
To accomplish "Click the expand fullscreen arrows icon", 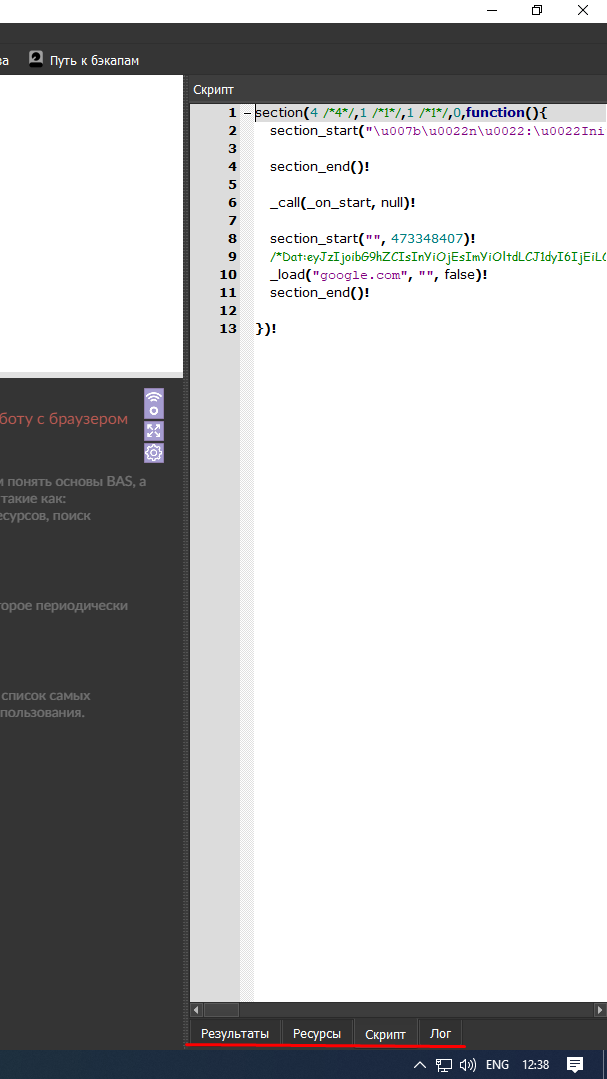I will [x=153, y=431].
